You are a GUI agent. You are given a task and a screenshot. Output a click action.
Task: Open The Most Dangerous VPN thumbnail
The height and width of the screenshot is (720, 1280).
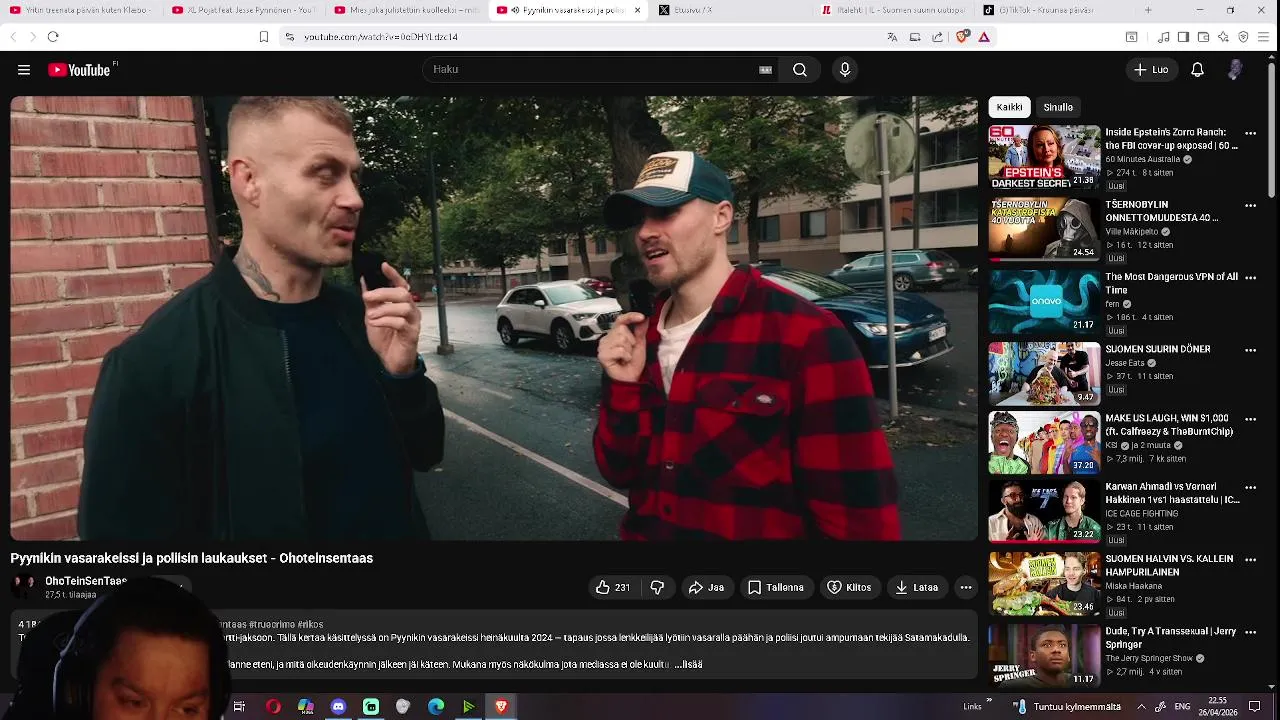[x=1044, y=302]
